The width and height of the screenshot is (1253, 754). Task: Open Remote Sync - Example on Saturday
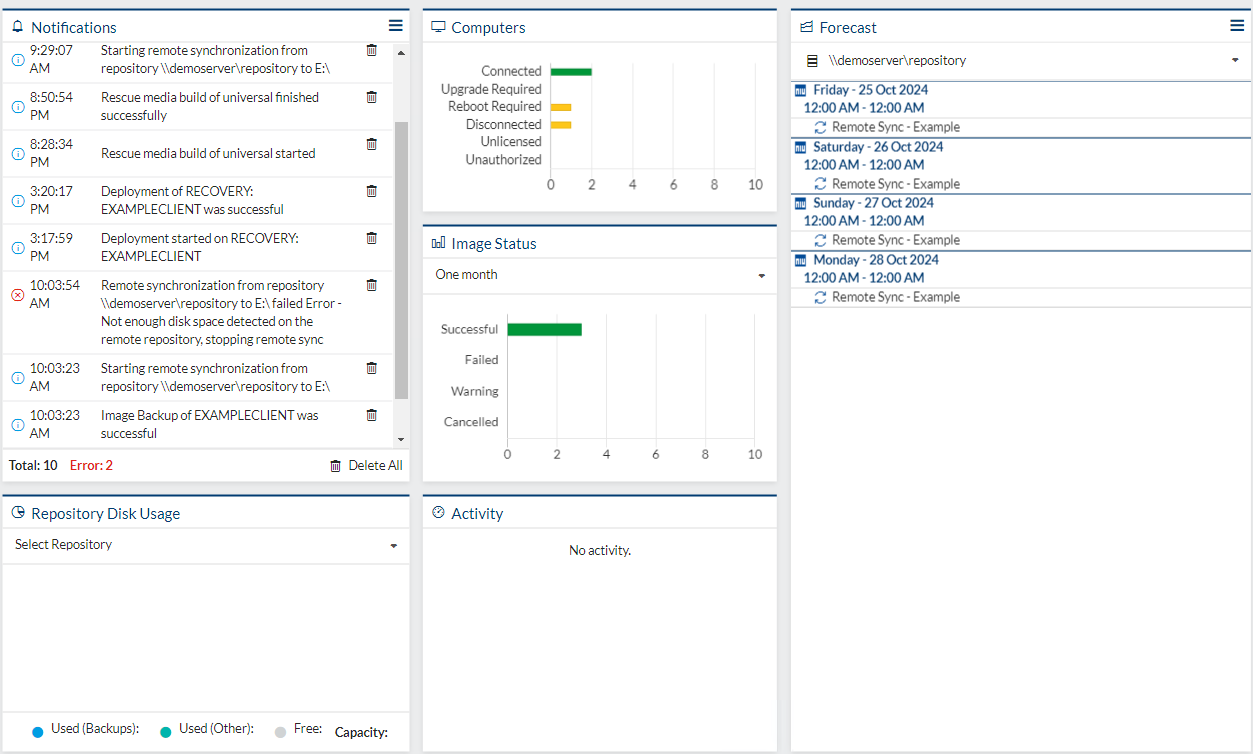click(886, 184)
